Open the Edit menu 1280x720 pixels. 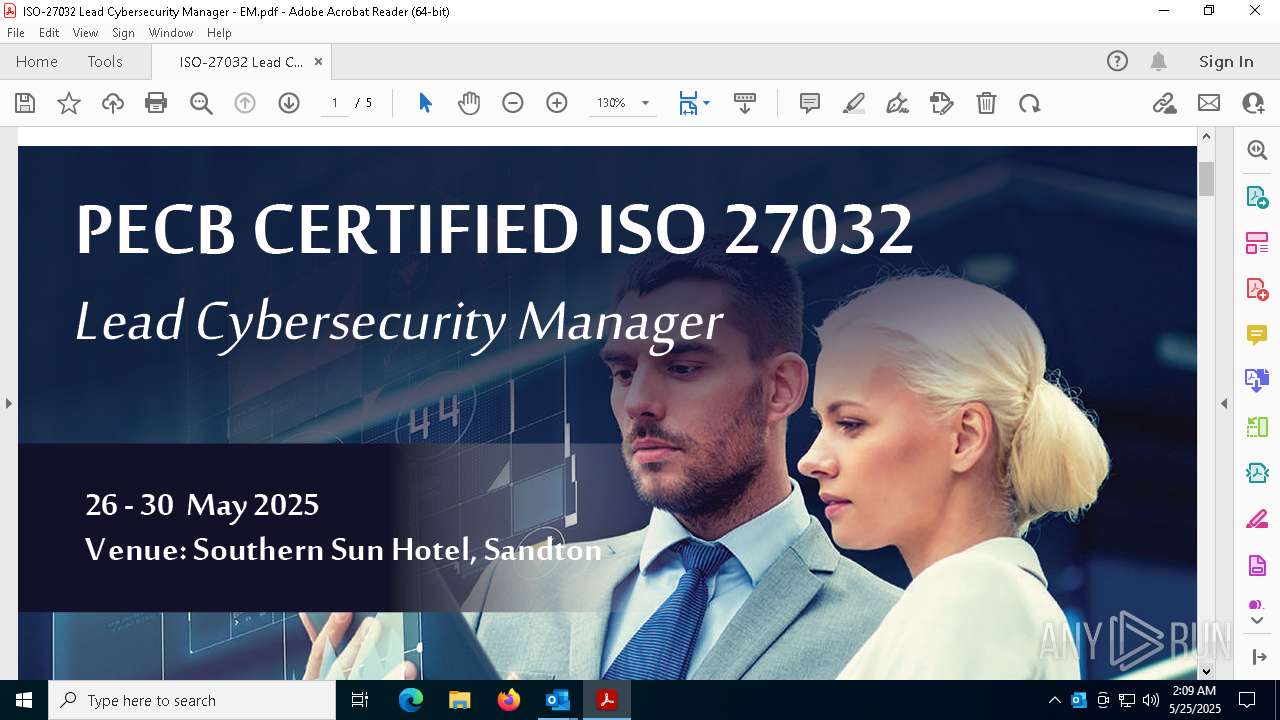coord(49,33)
